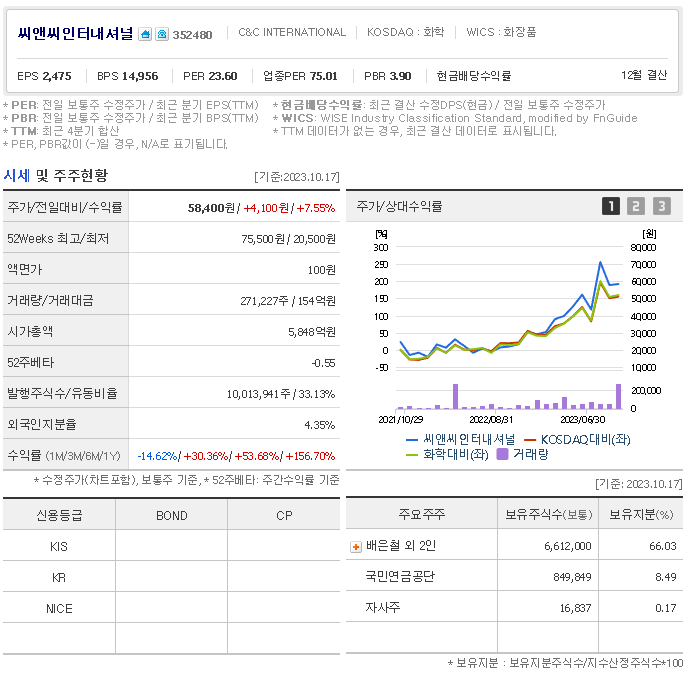Click the PER value 23.60

click(x=223, y=76)
